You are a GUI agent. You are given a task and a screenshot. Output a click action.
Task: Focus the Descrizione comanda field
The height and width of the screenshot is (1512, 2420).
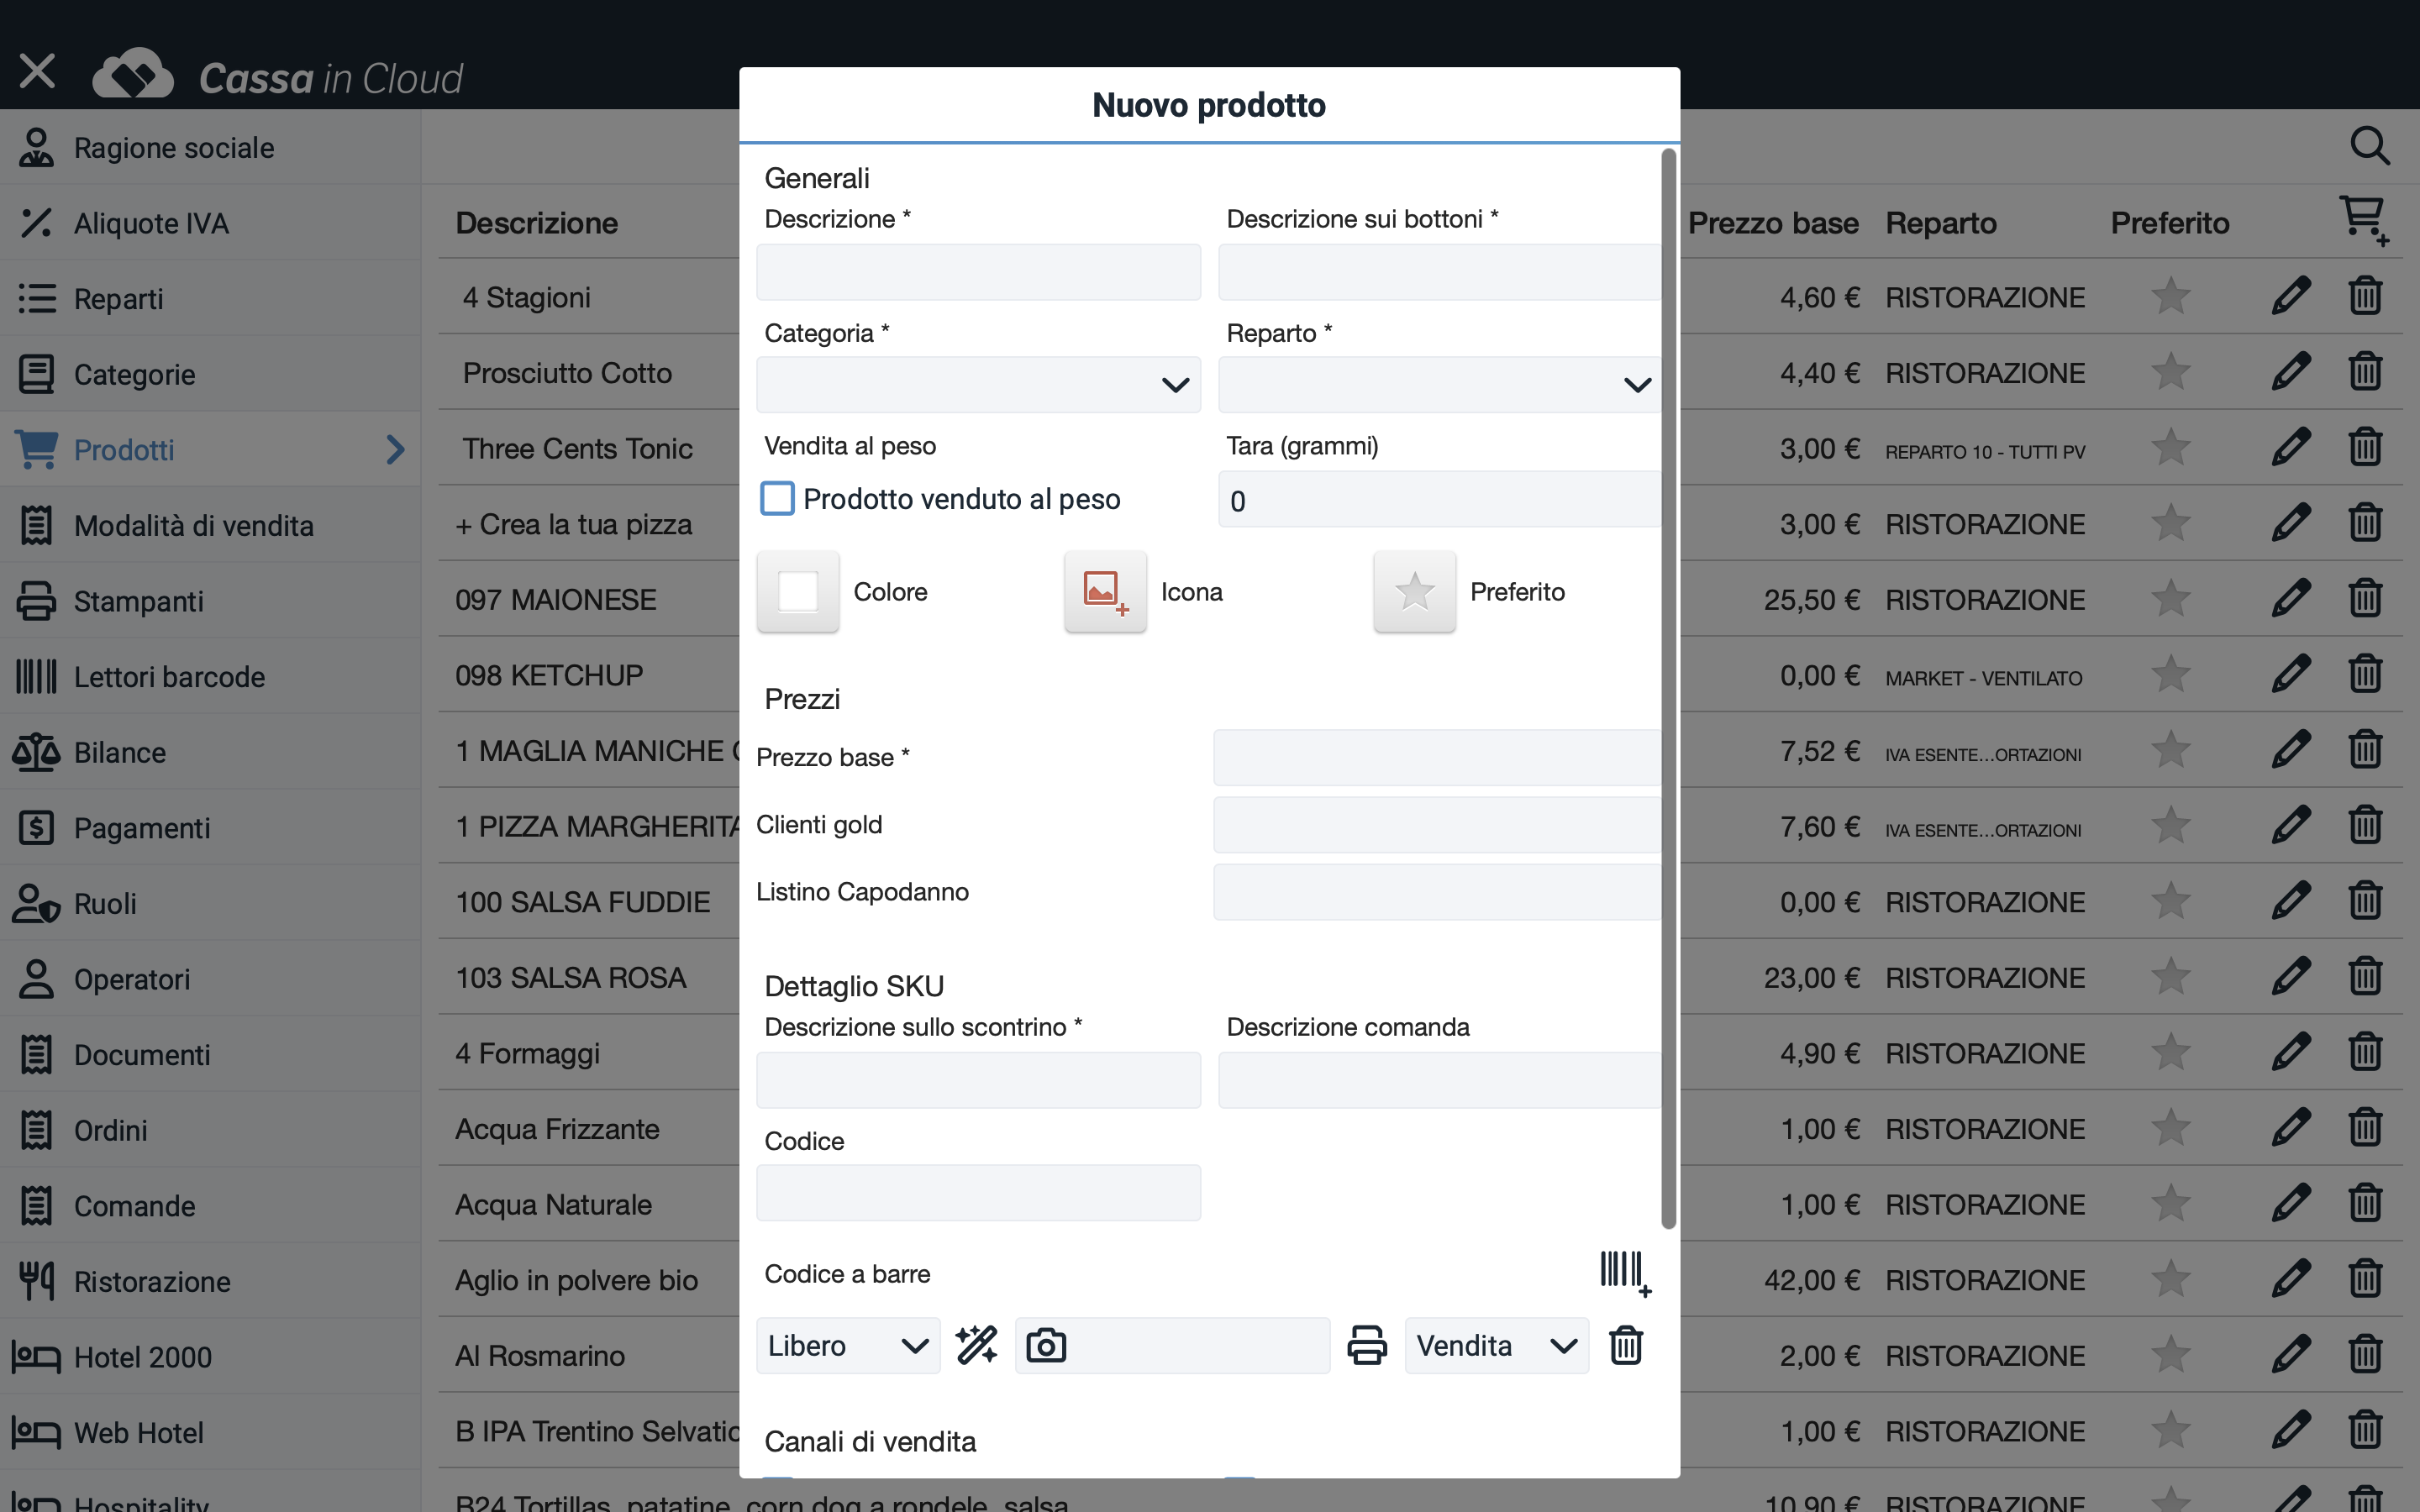point(1439,1079)
